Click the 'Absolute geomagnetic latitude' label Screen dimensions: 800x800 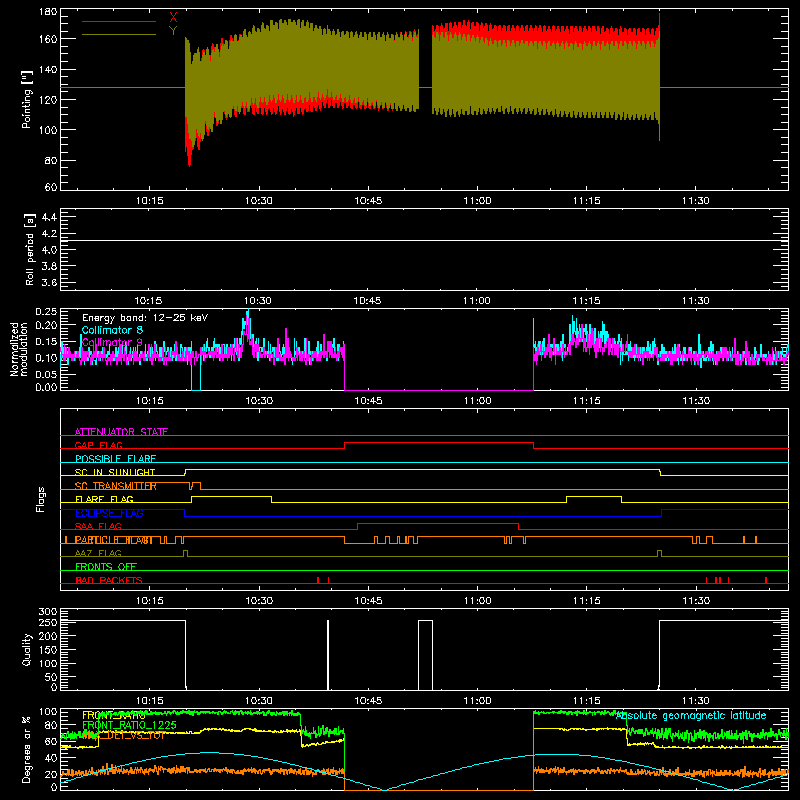pyautogui.click(x=691, y=715)
